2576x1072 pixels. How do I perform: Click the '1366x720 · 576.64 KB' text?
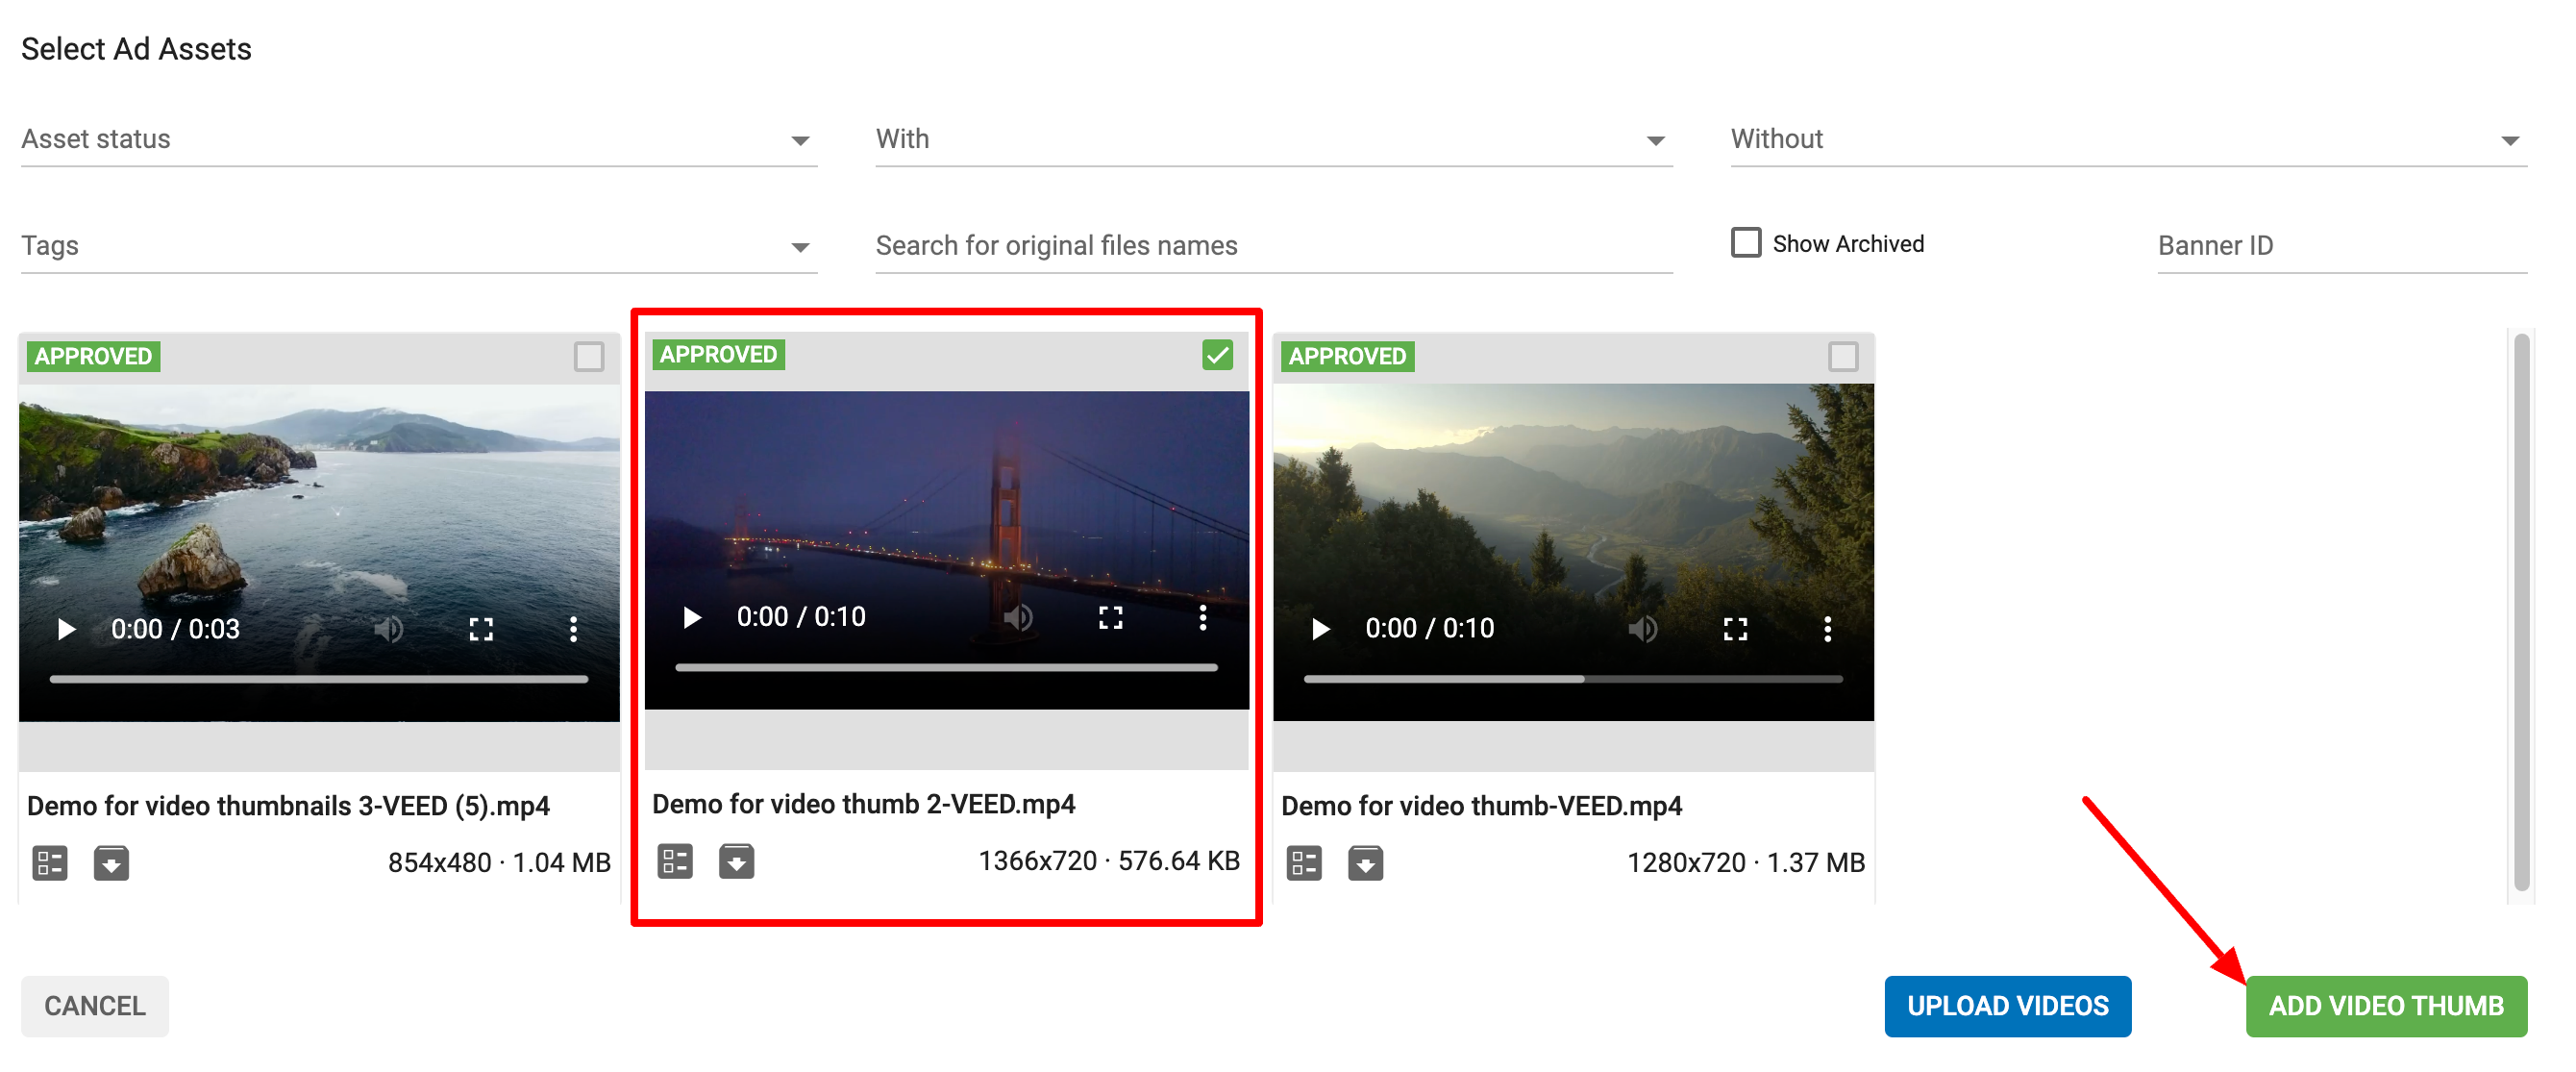pyautogui.click(x=1109, y=860)
